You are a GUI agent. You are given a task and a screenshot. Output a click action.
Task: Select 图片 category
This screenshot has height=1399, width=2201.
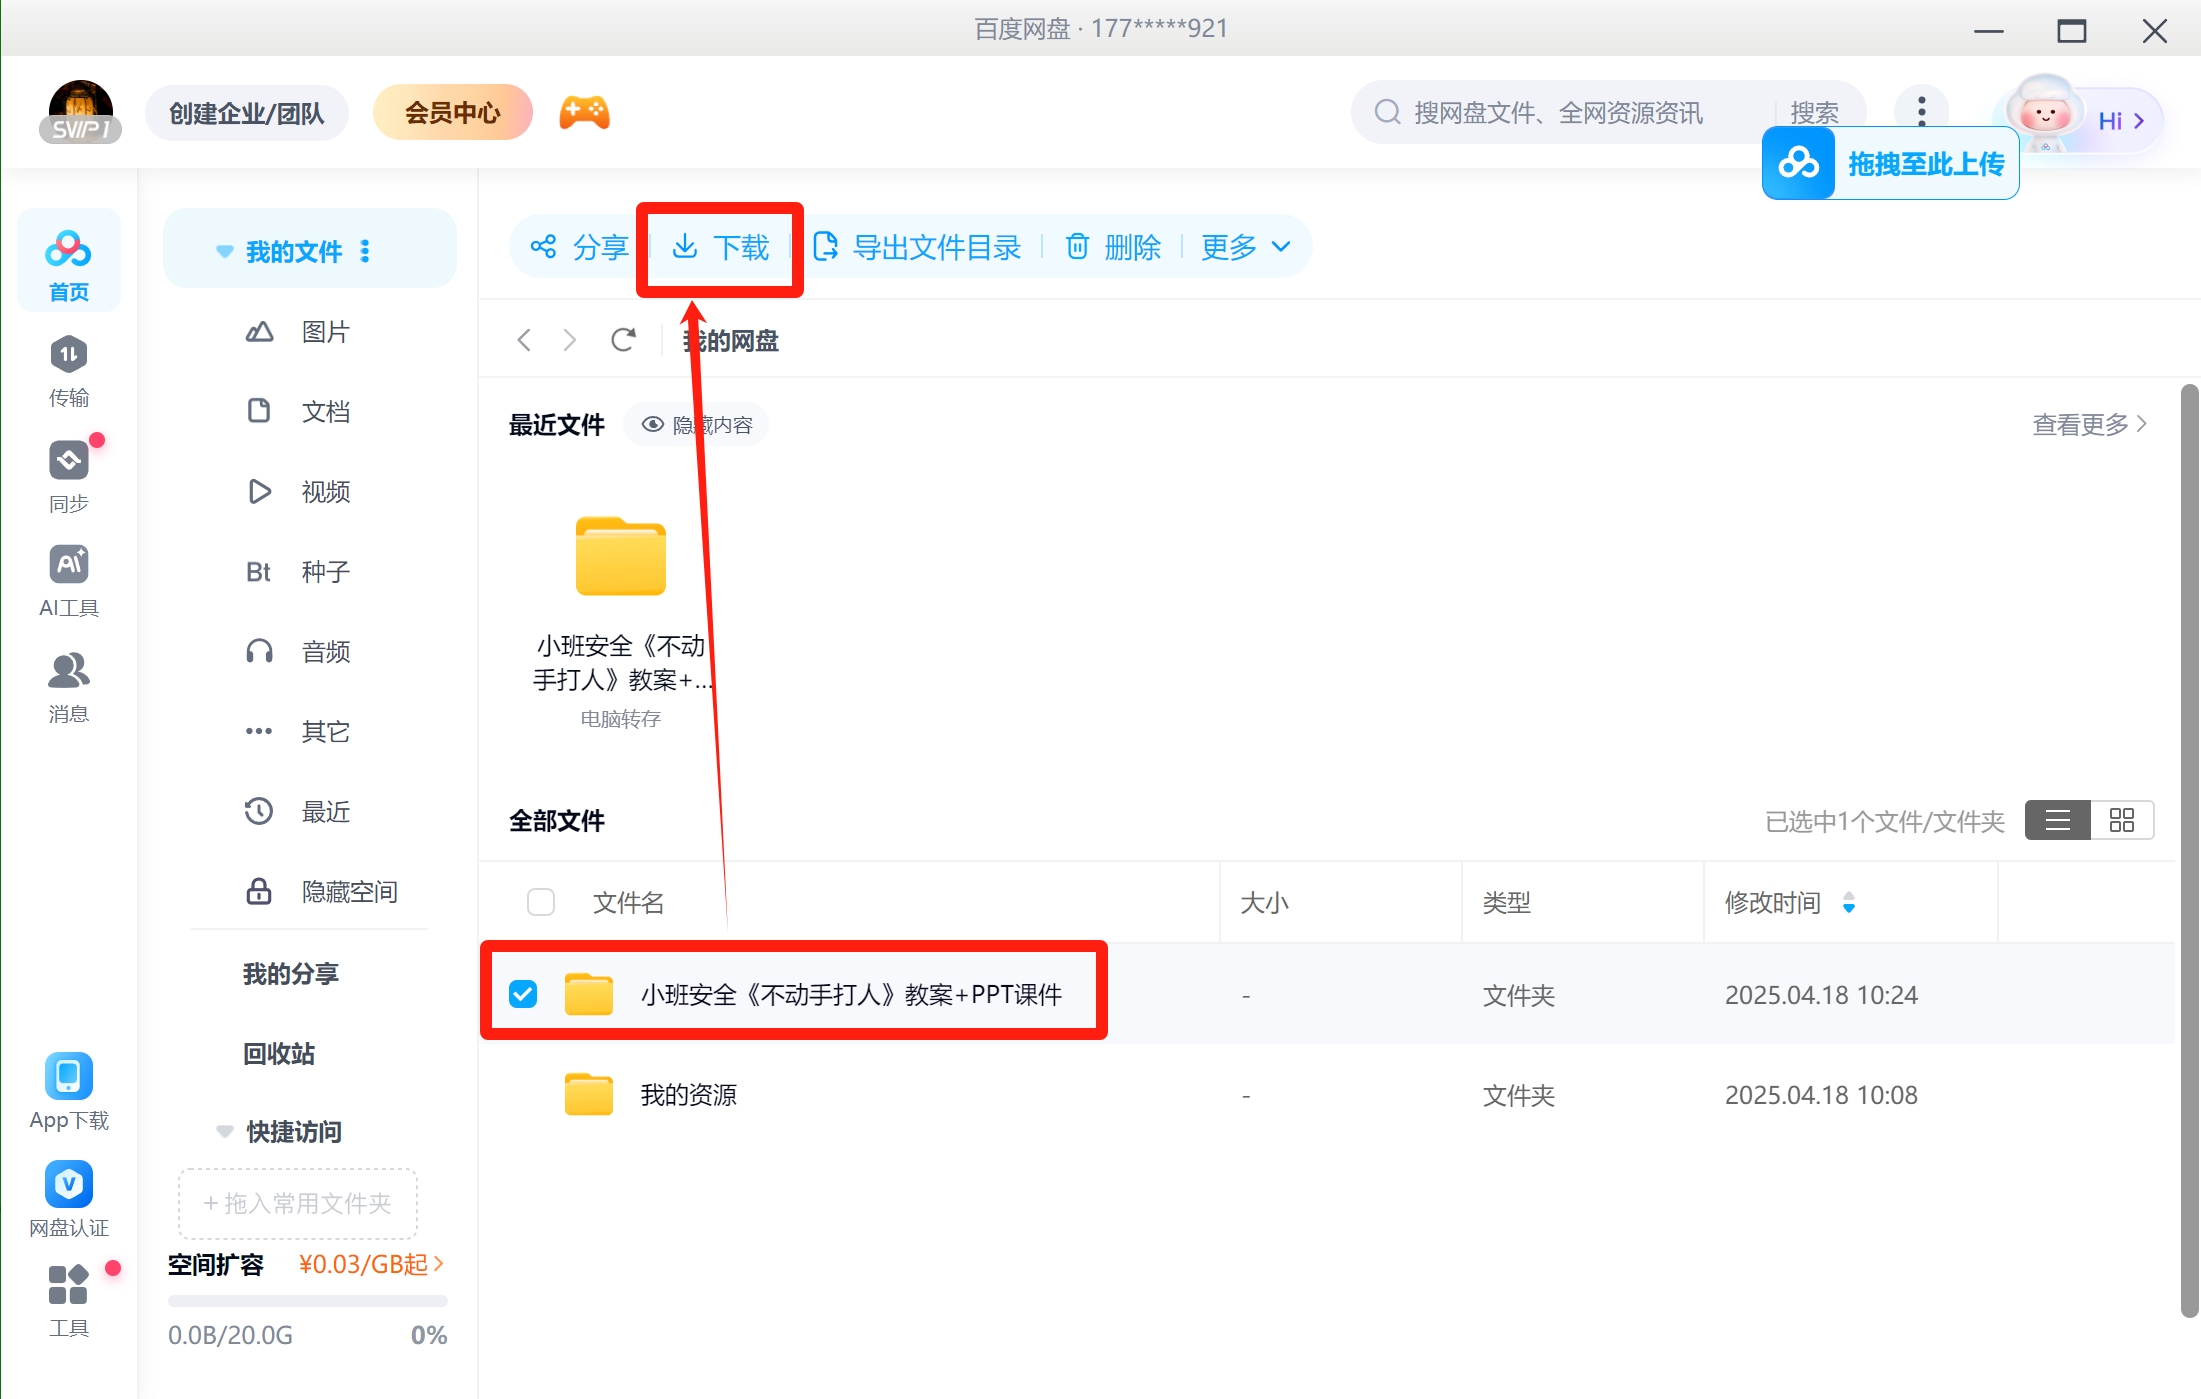300,332
